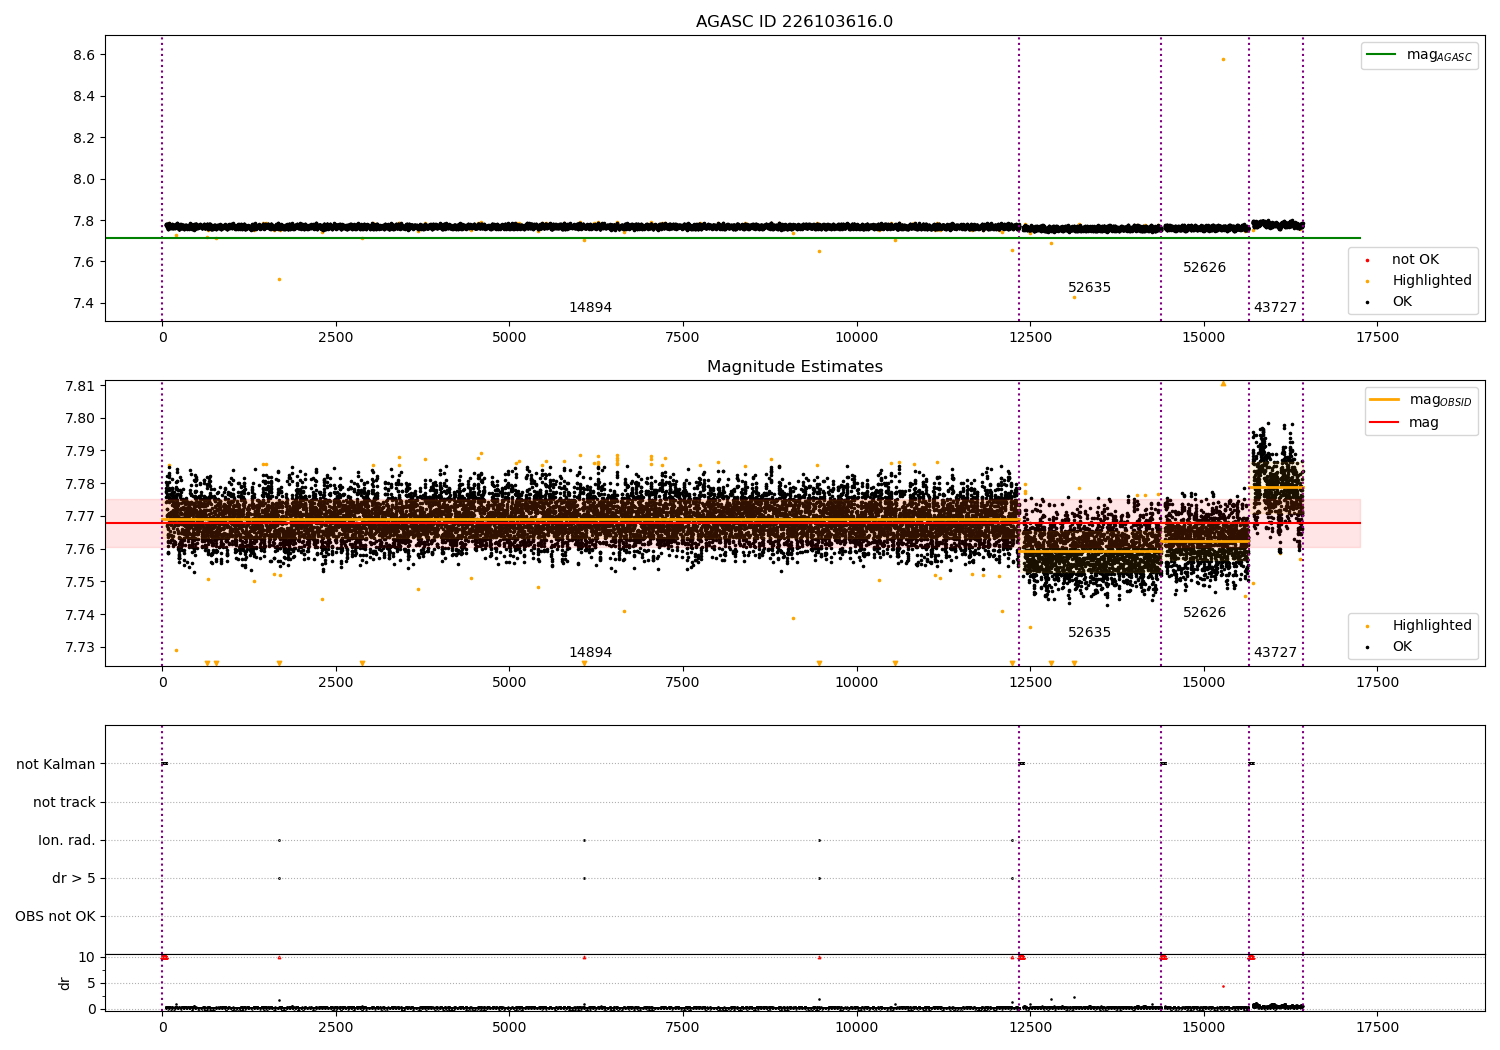This screenshot has height=1050, width=1500.
Task: Click the orange outlier point near 8.6 magnitude
Action: pyautogui.click(x=1222, y=59)
